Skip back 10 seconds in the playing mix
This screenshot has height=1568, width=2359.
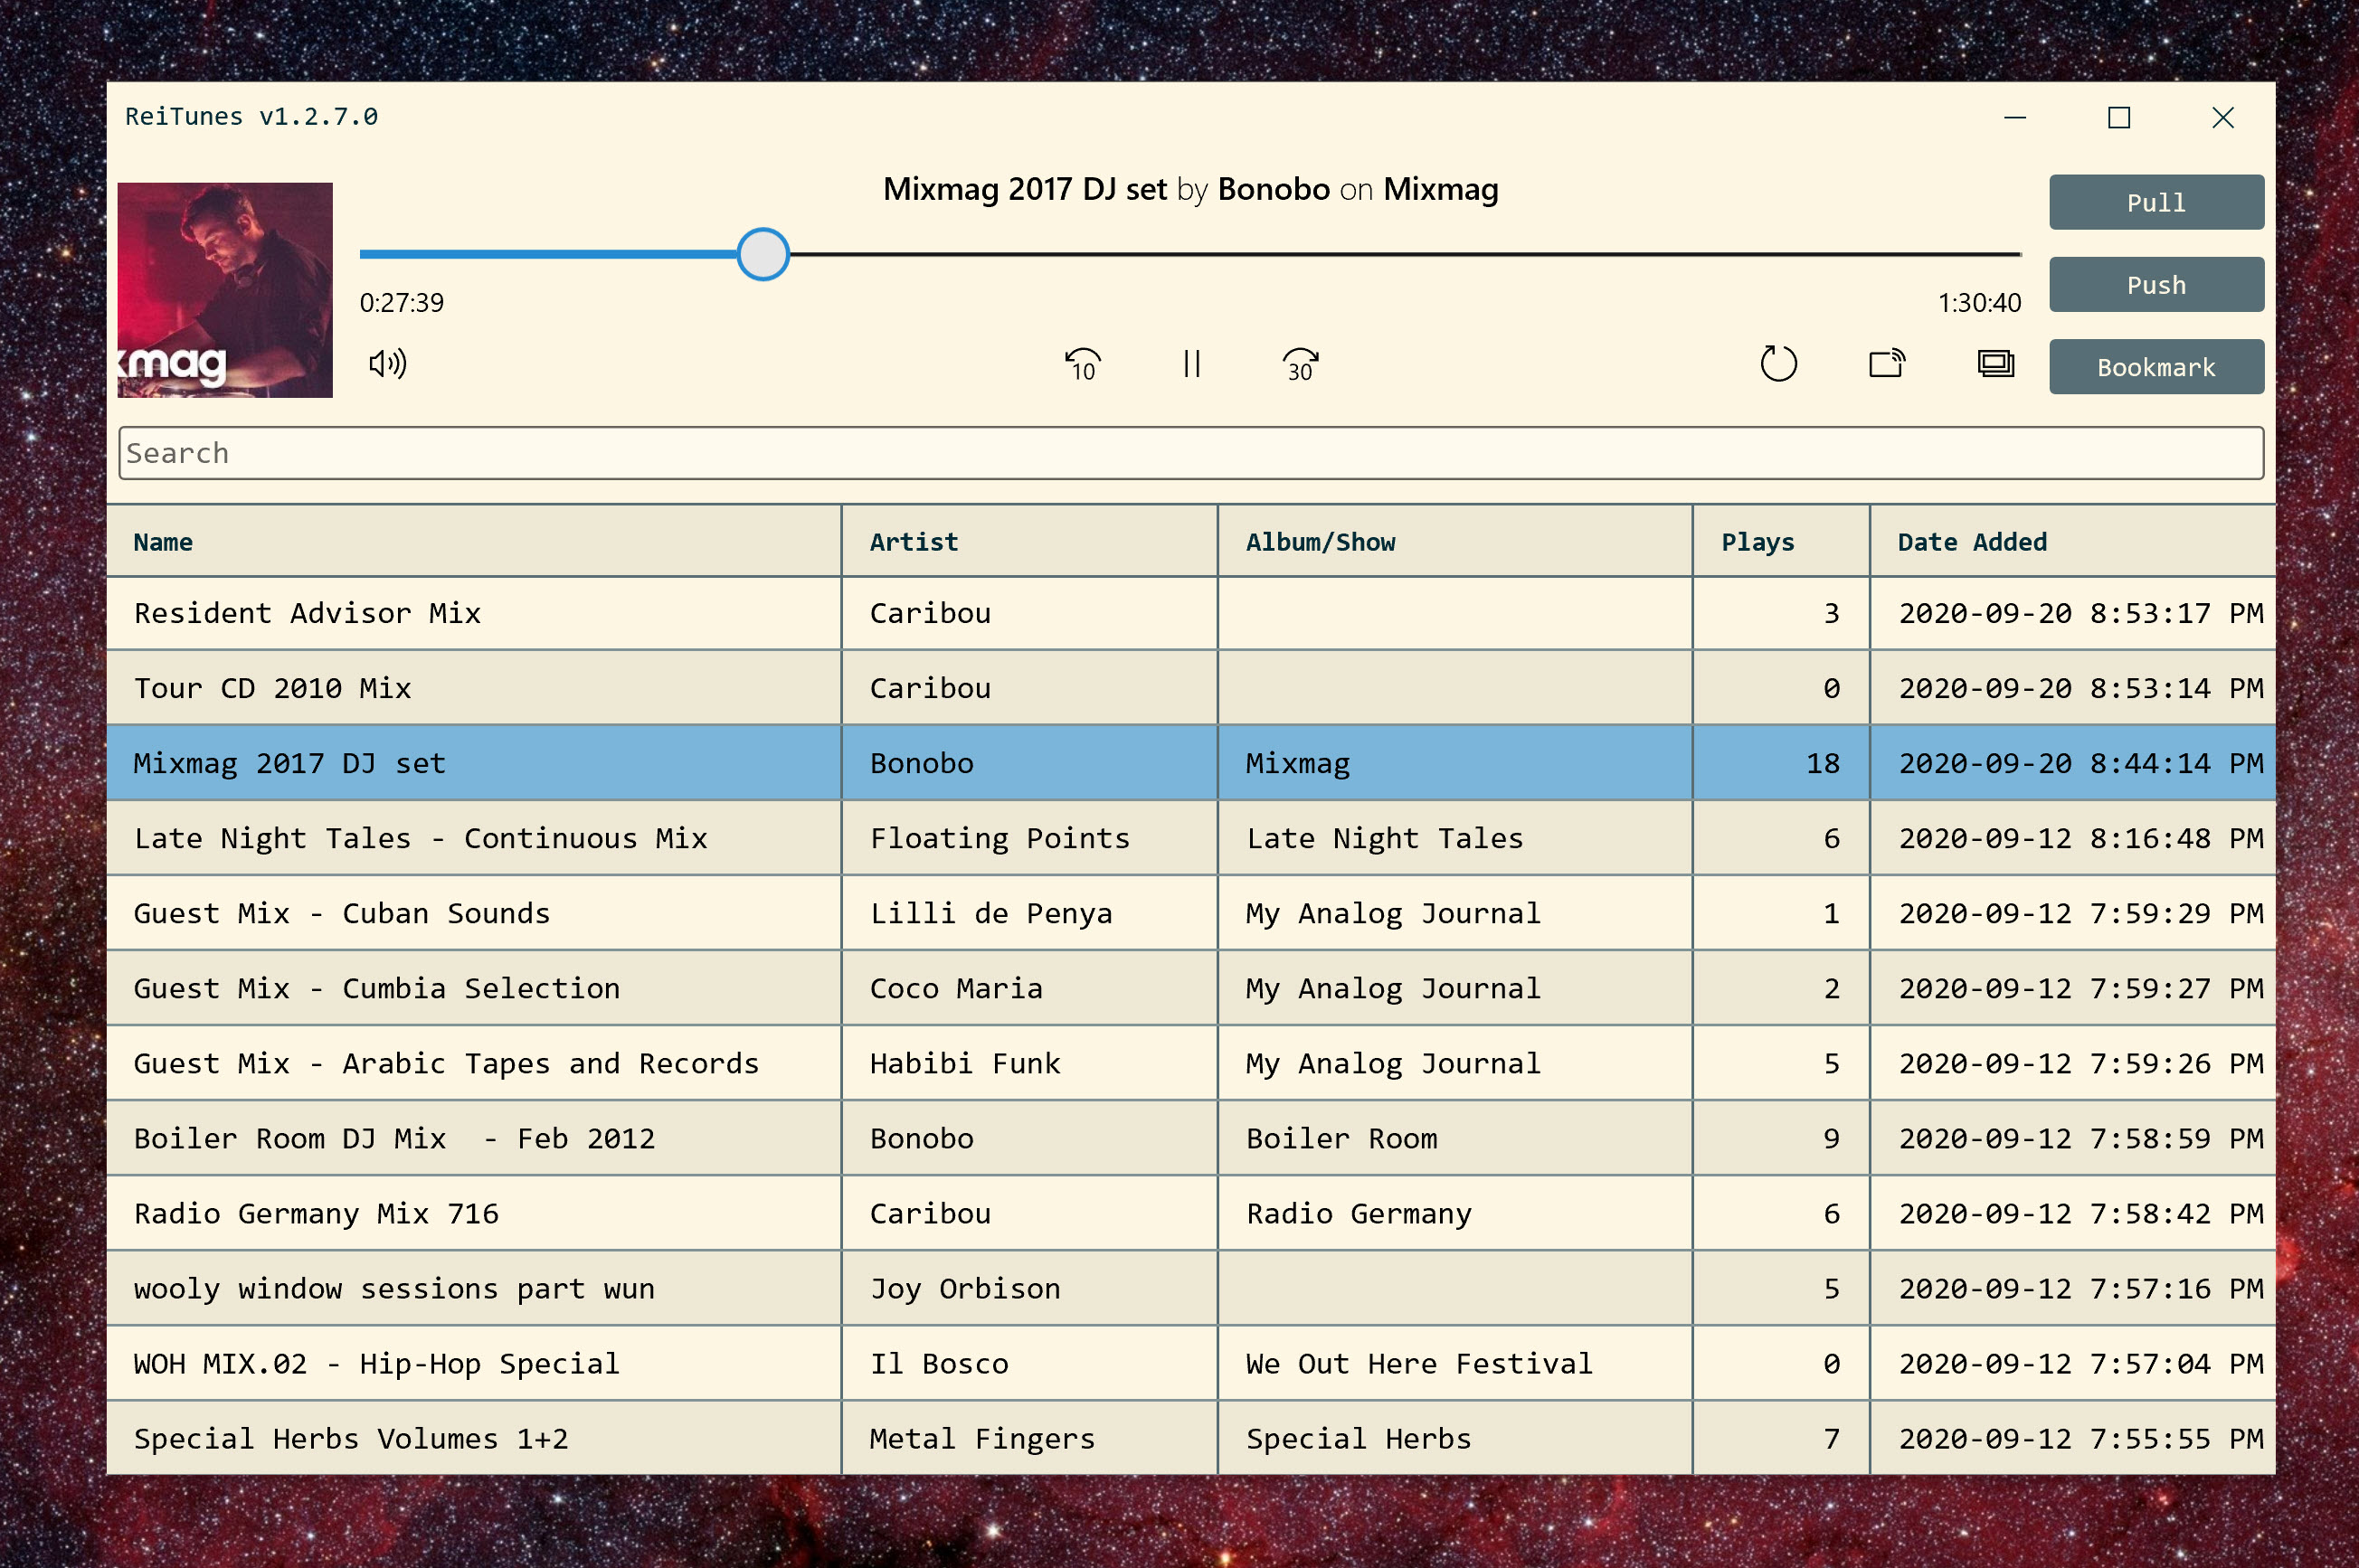1082,364
